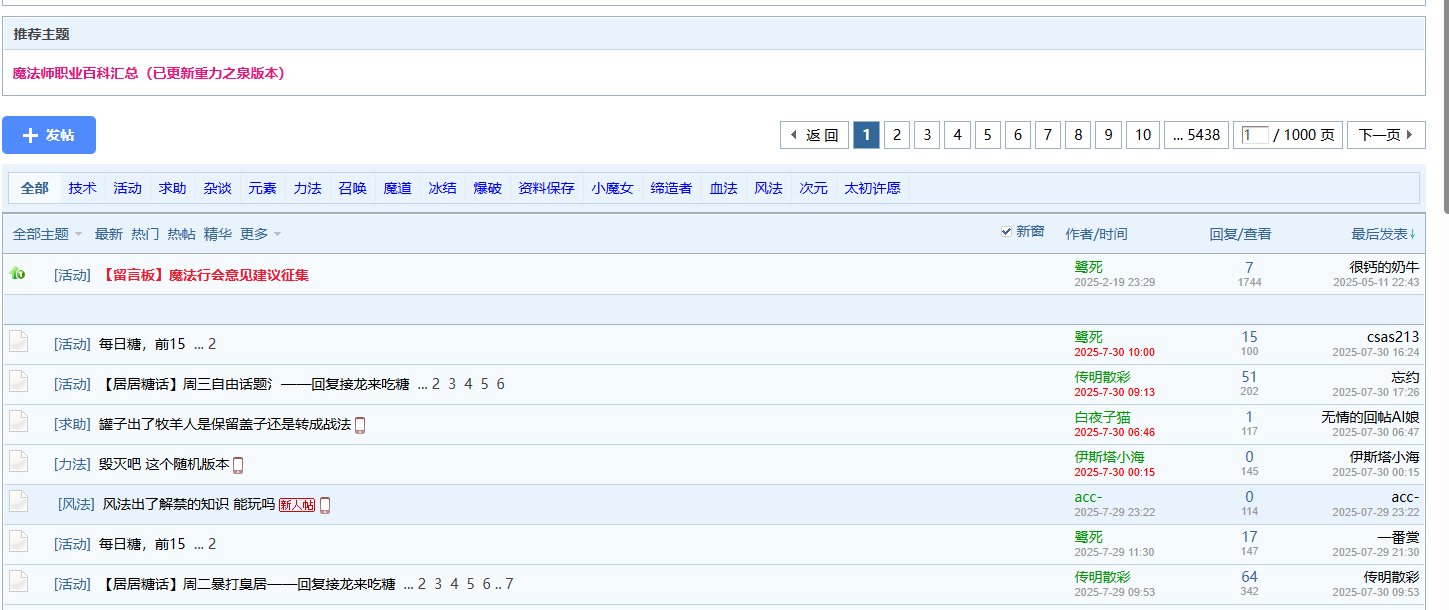1449x610 pixels.
Task: Click thread icon beside 罐子出了牧羊人
Action: coord(18,421)
